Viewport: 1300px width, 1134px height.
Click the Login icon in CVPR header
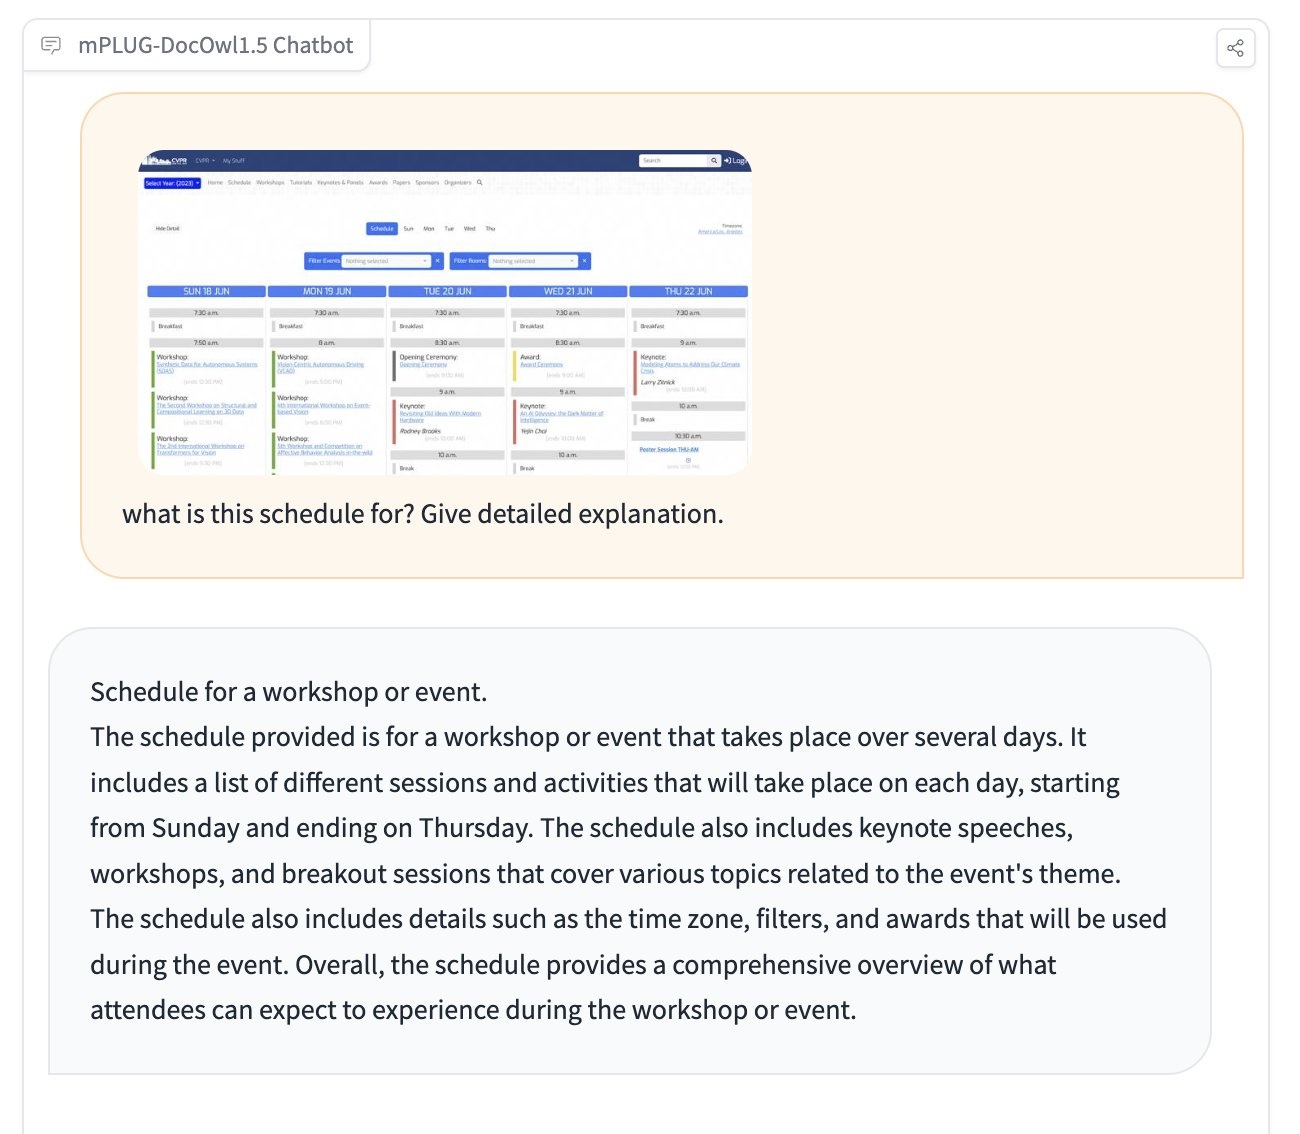[x=735, y=160]
